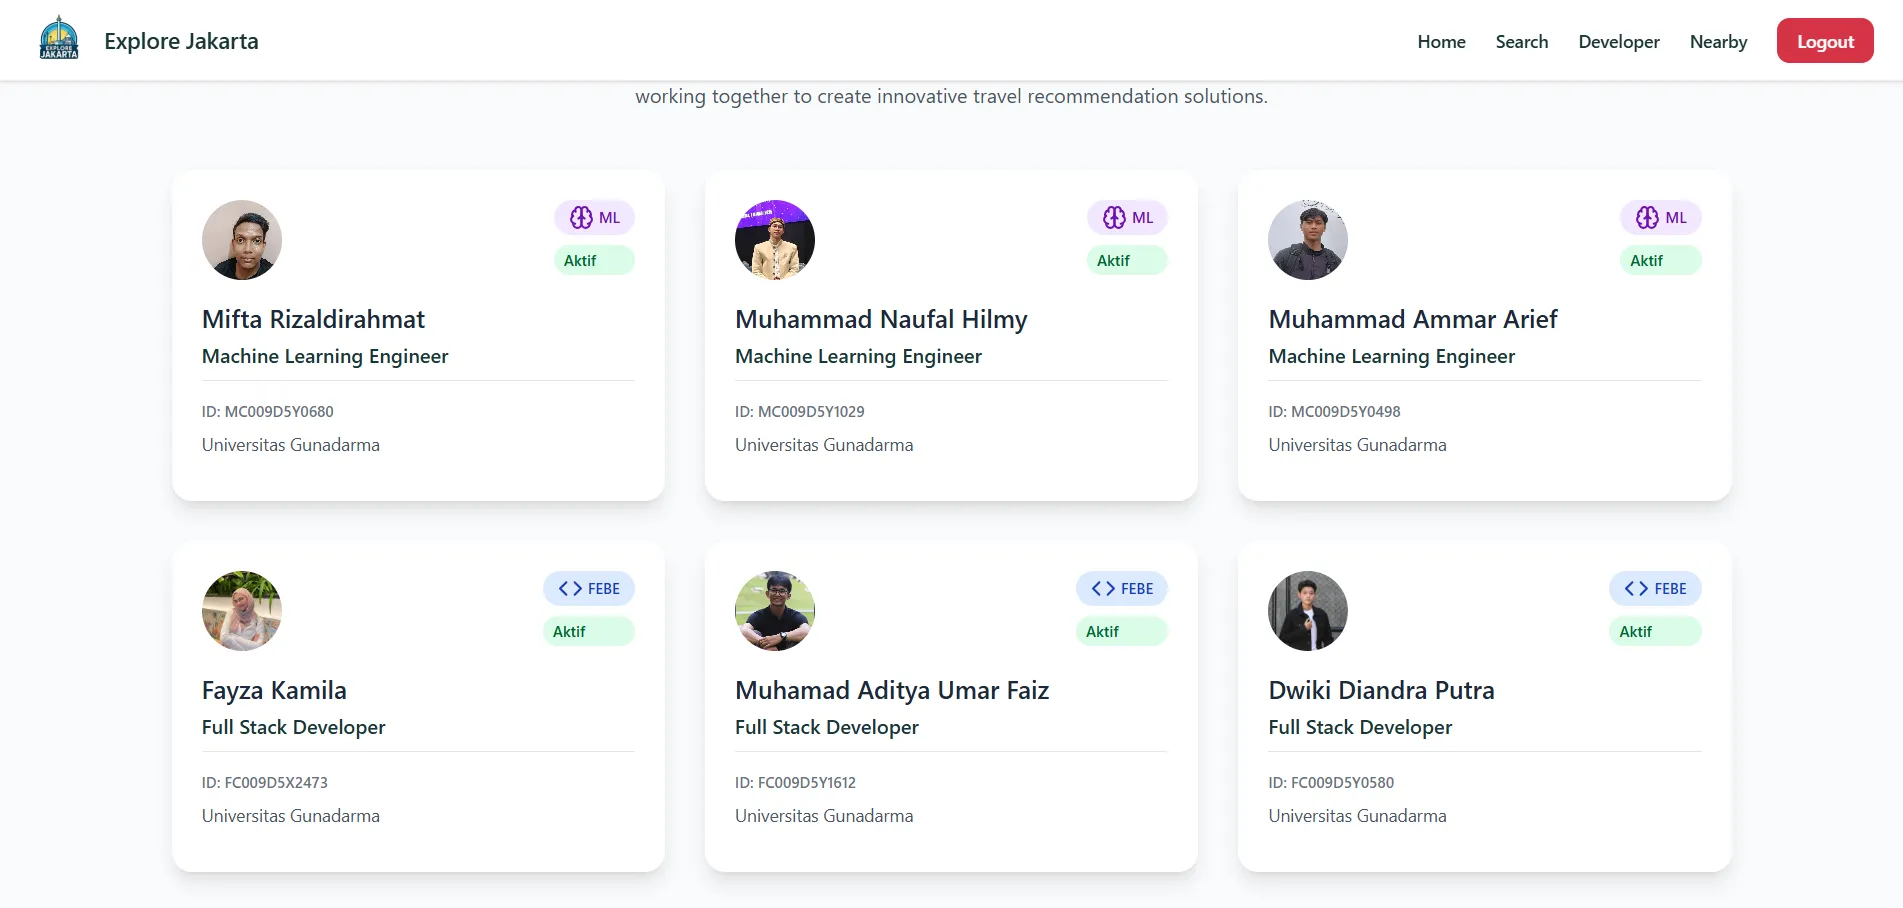Screen dimensions: 1903x908
Task: Select the Developer nav item
Action: pyautogui.click(x=1618, y=42)
